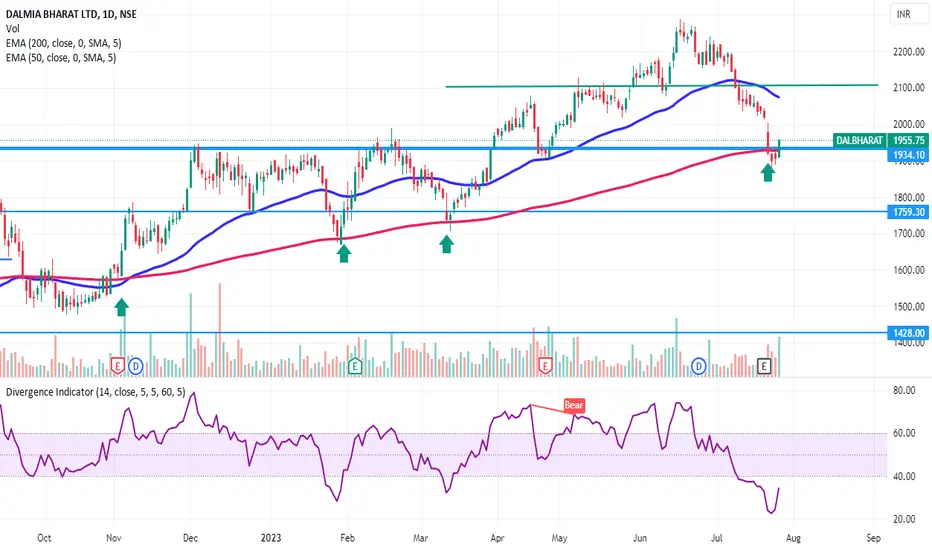
Task: Click Mar on the time axis
Action: 420,538
